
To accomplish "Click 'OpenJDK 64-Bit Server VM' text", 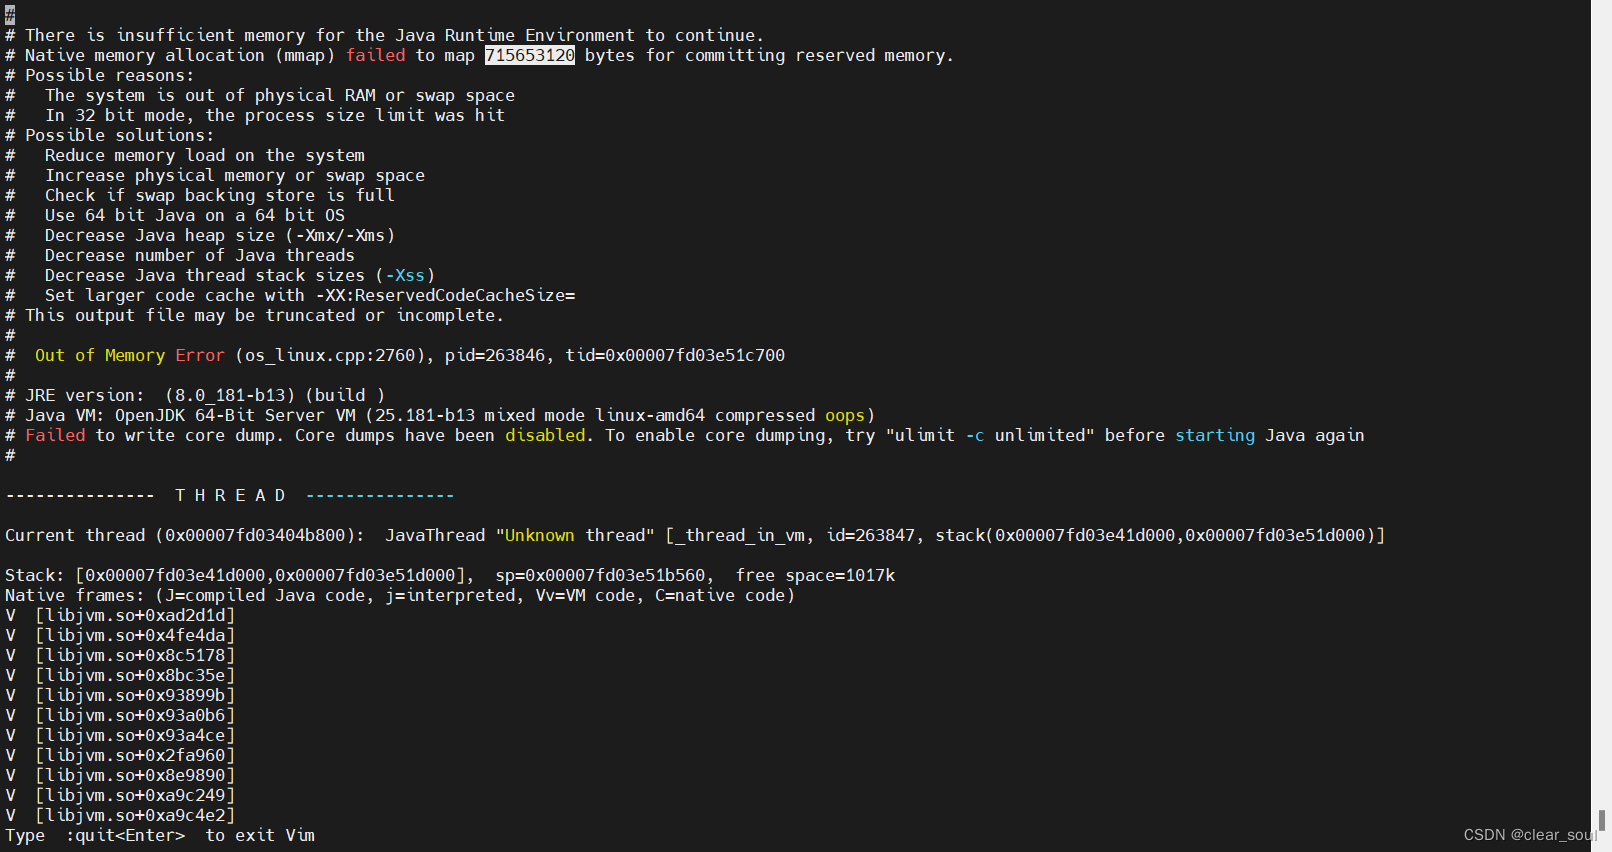I will coord(235,415).
